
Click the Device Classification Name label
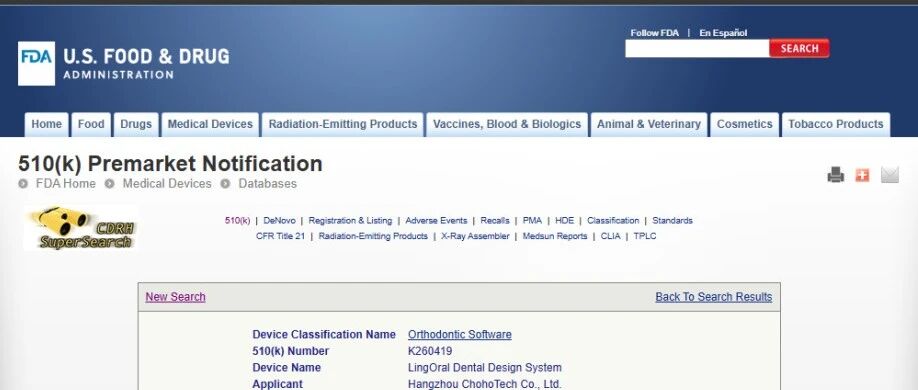coord(324,334)
